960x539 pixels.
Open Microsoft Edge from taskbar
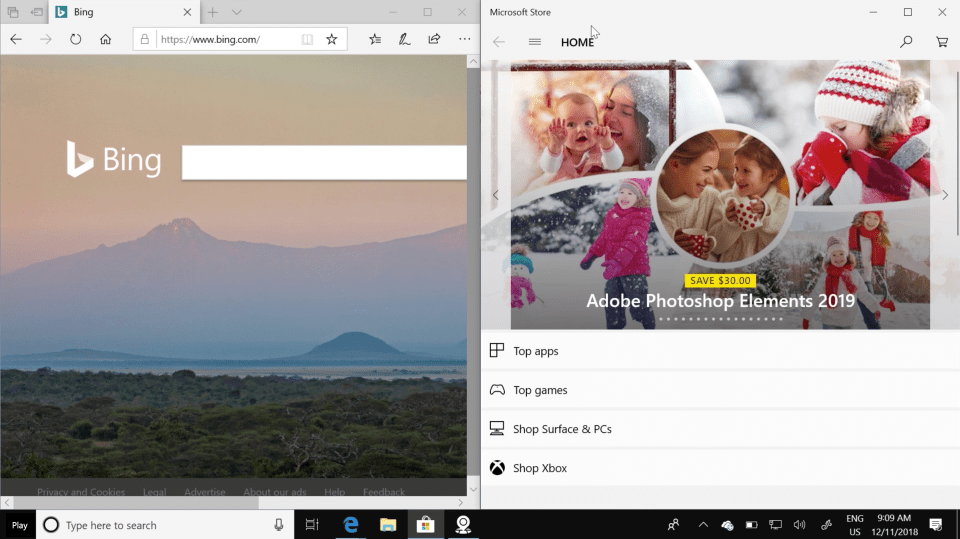point(350,525)
